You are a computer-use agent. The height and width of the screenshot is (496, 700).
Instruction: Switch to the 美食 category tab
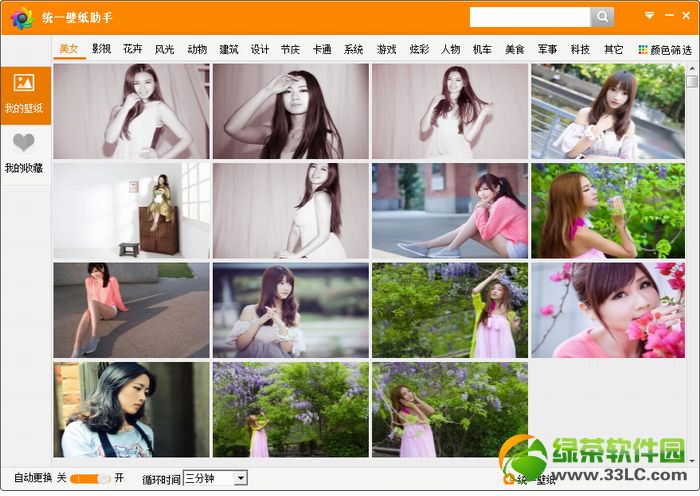point(514,49)
